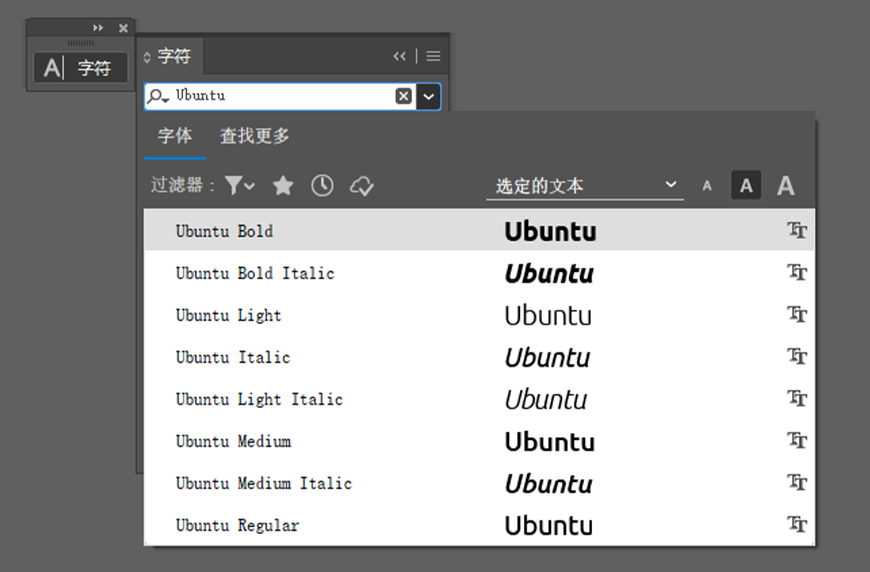This screenshot has height=572, width=870.
Task: Clear the Ubuntu font search text
Action: pyautogui.click(x=403, y=96)
